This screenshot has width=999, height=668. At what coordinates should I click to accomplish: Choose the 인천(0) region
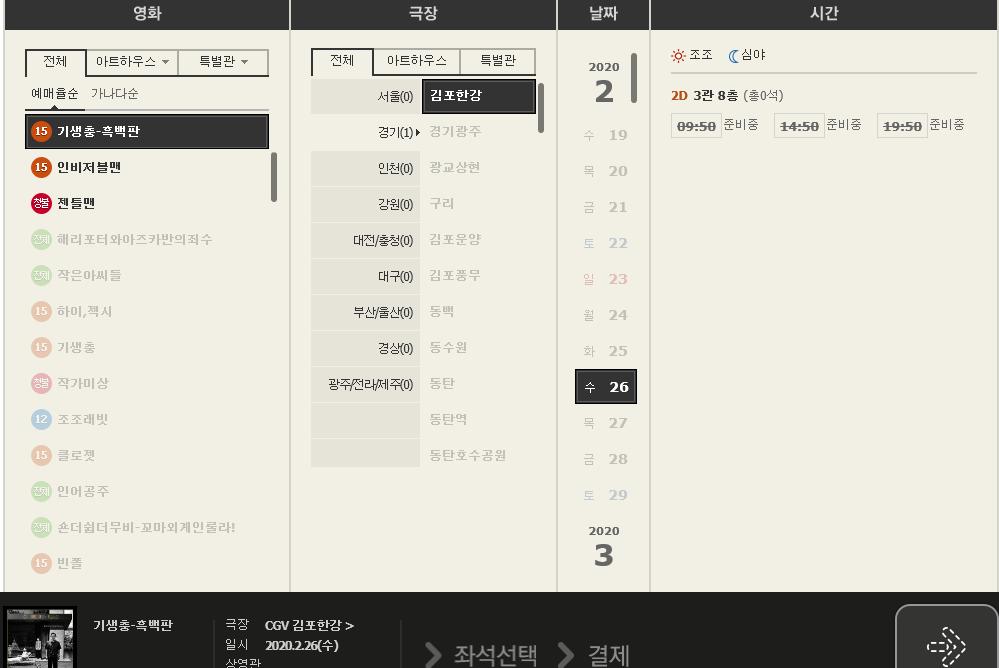[x=366, y=168]
